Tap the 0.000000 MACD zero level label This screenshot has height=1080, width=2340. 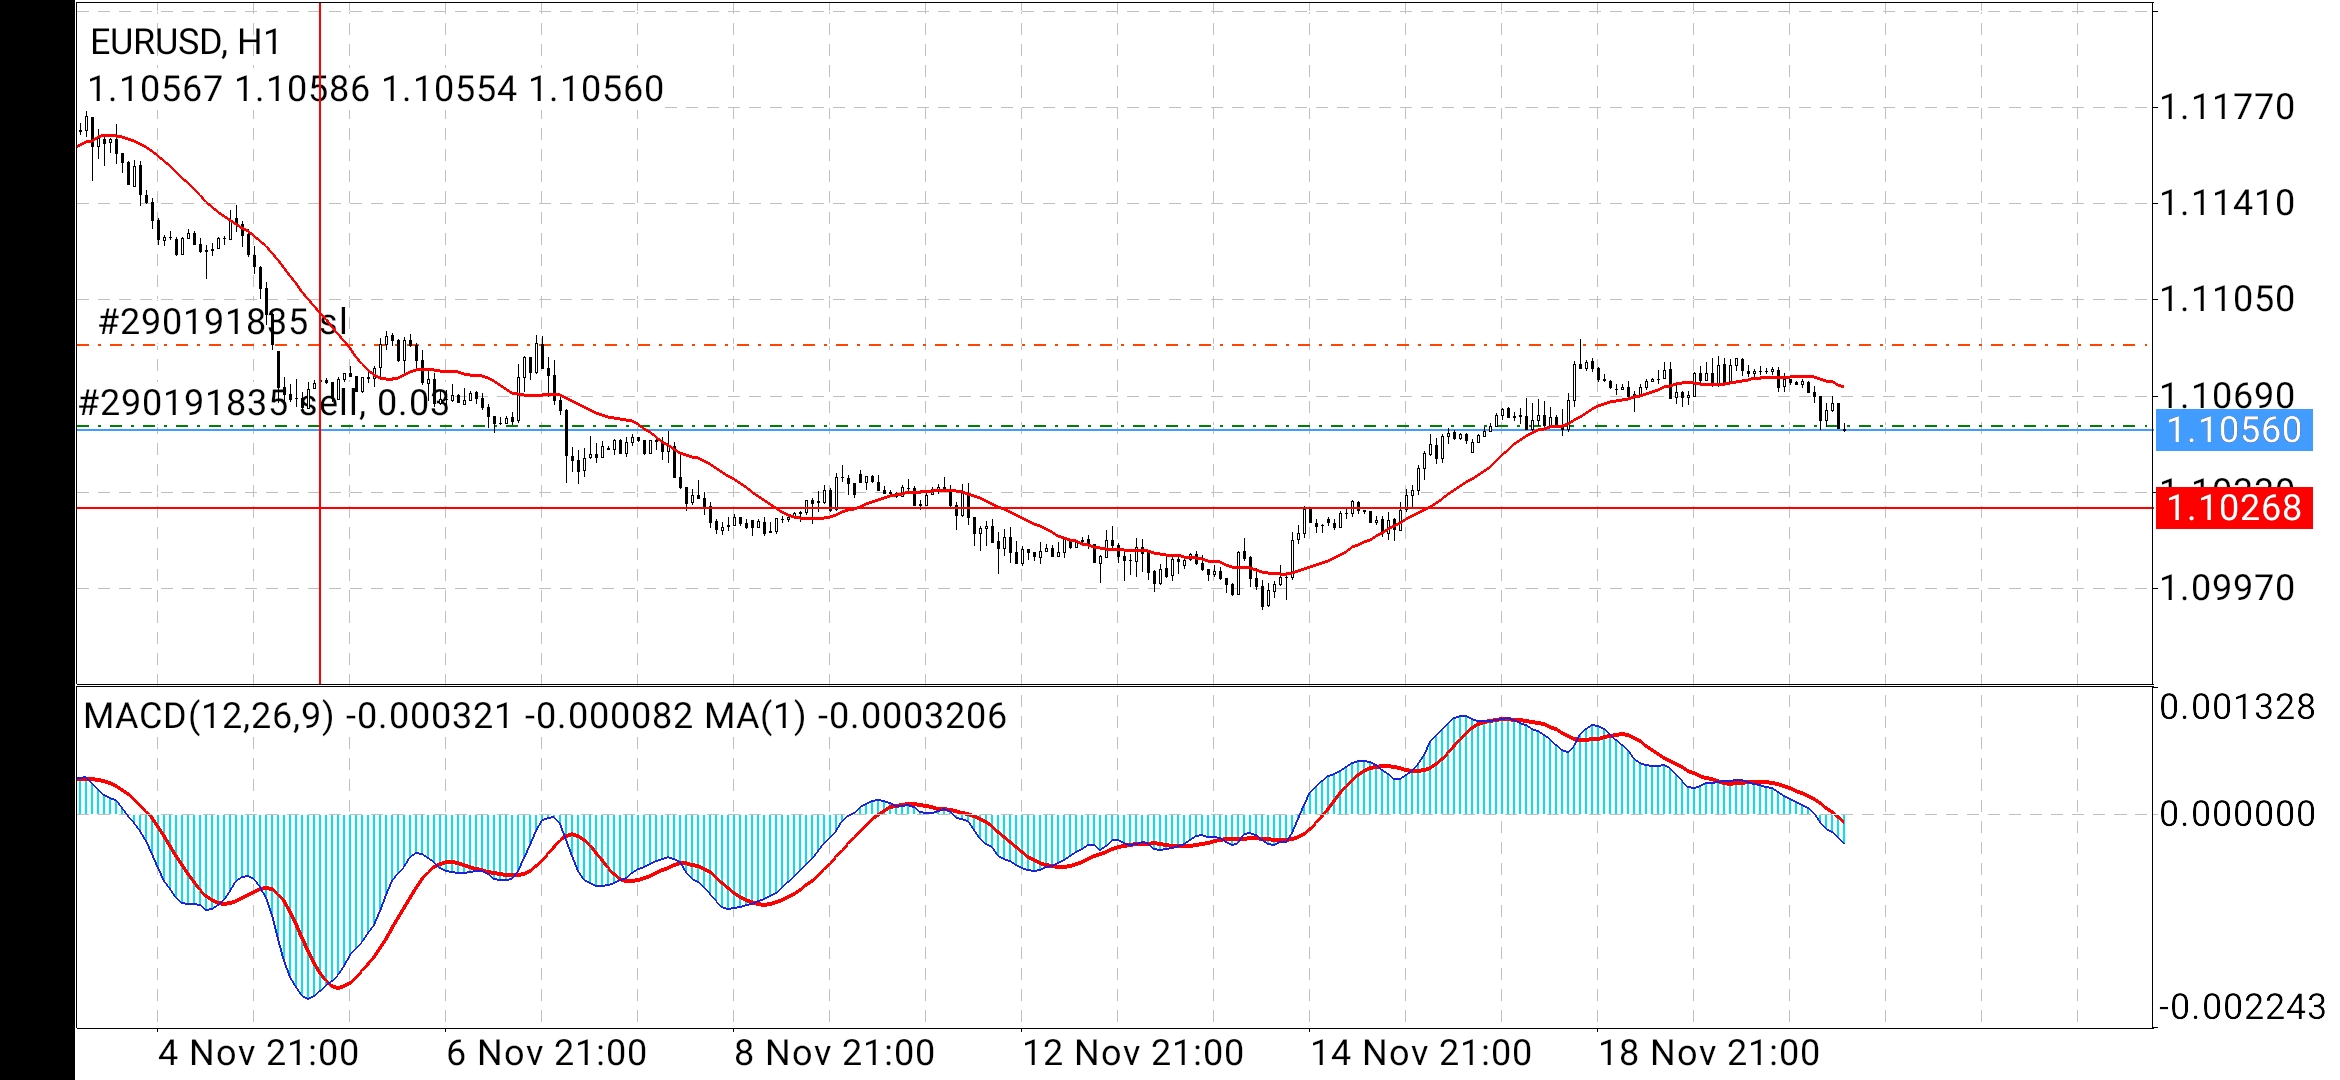2237,814
